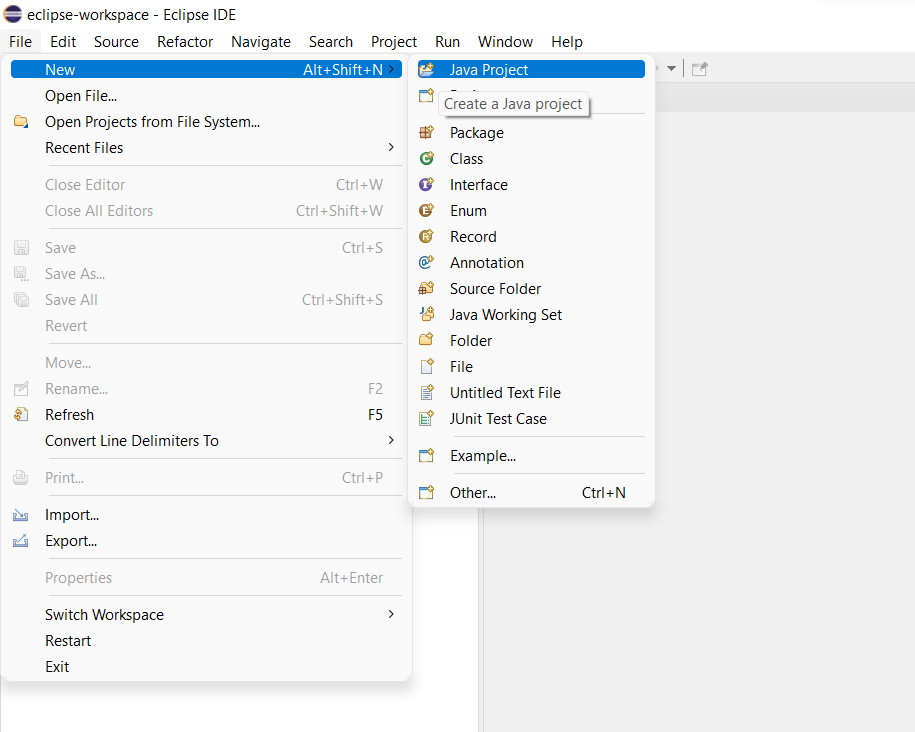Screen dimensions: 915x732
Task: Choose Export... menu entry
Action: (x=207, y=541)
